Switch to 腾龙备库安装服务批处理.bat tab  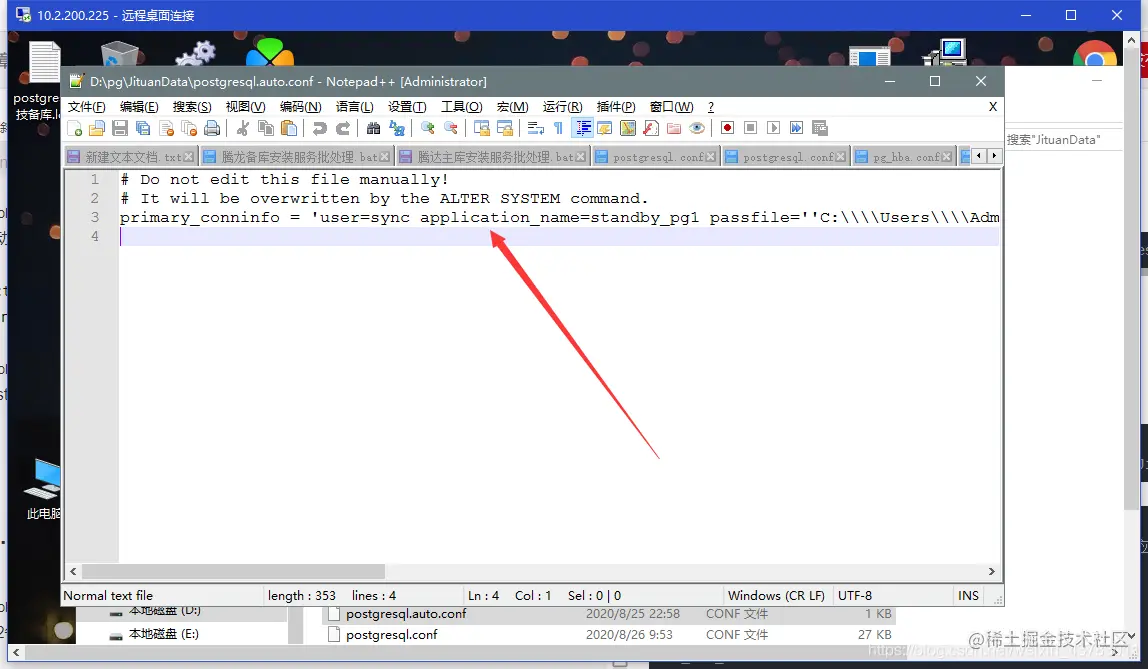tap(297, 157)
